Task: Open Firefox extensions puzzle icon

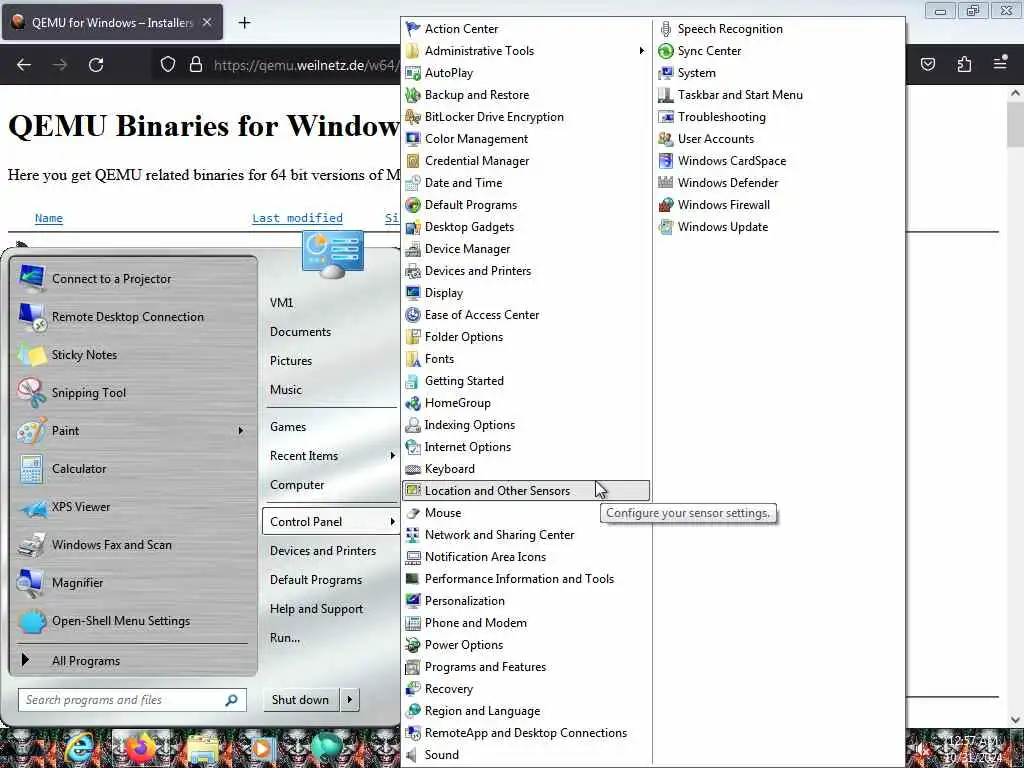Action: click(964, 64)
